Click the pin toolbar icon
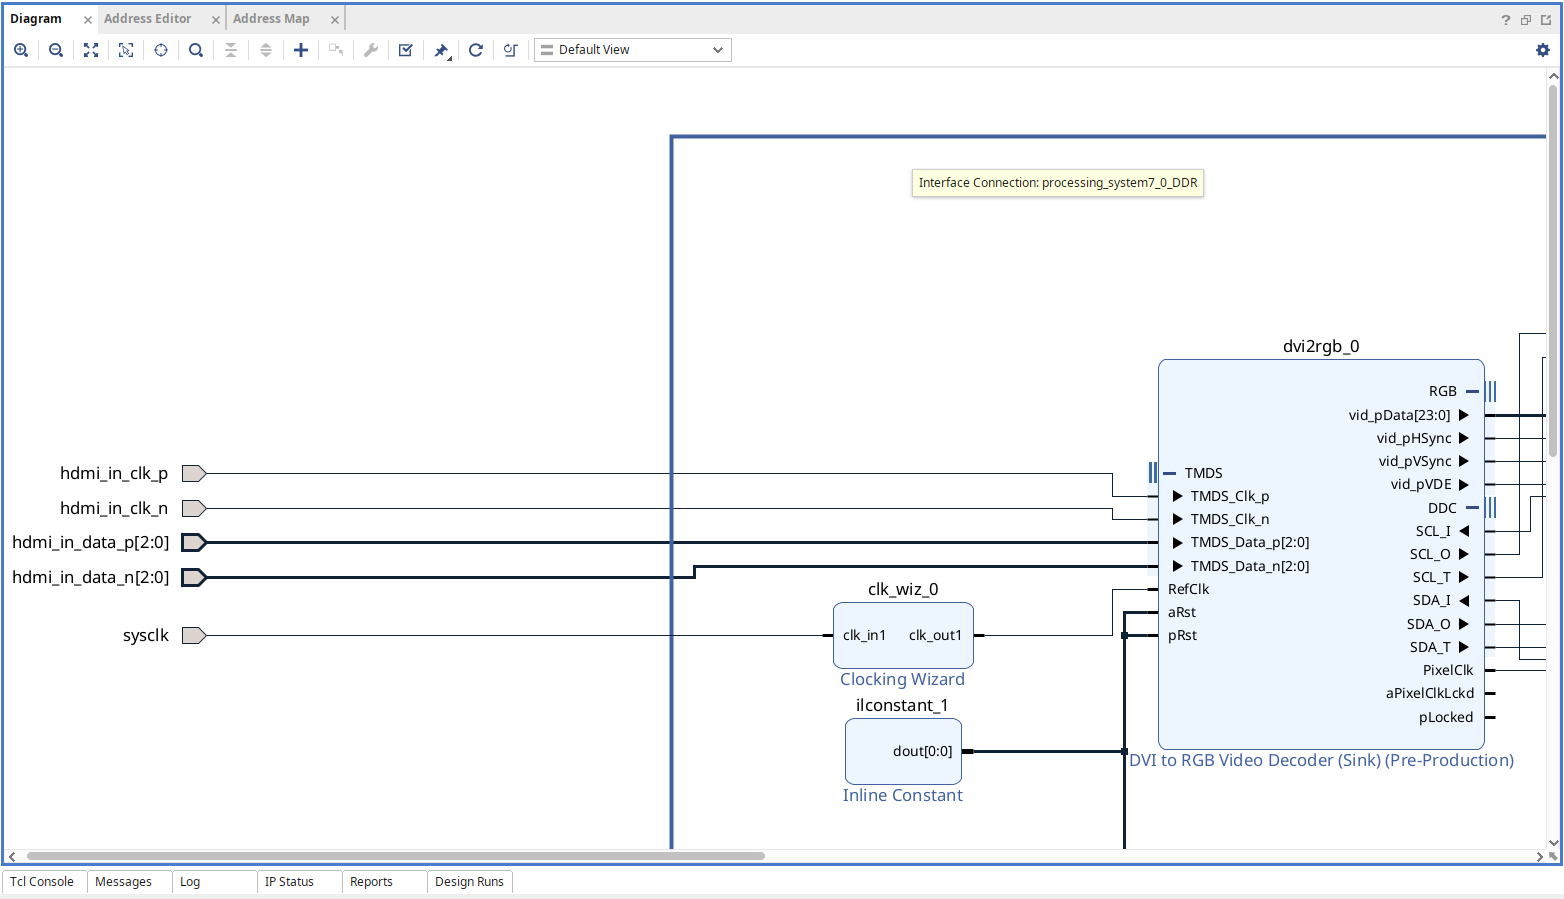1564x899 pixels. (441, 50)
